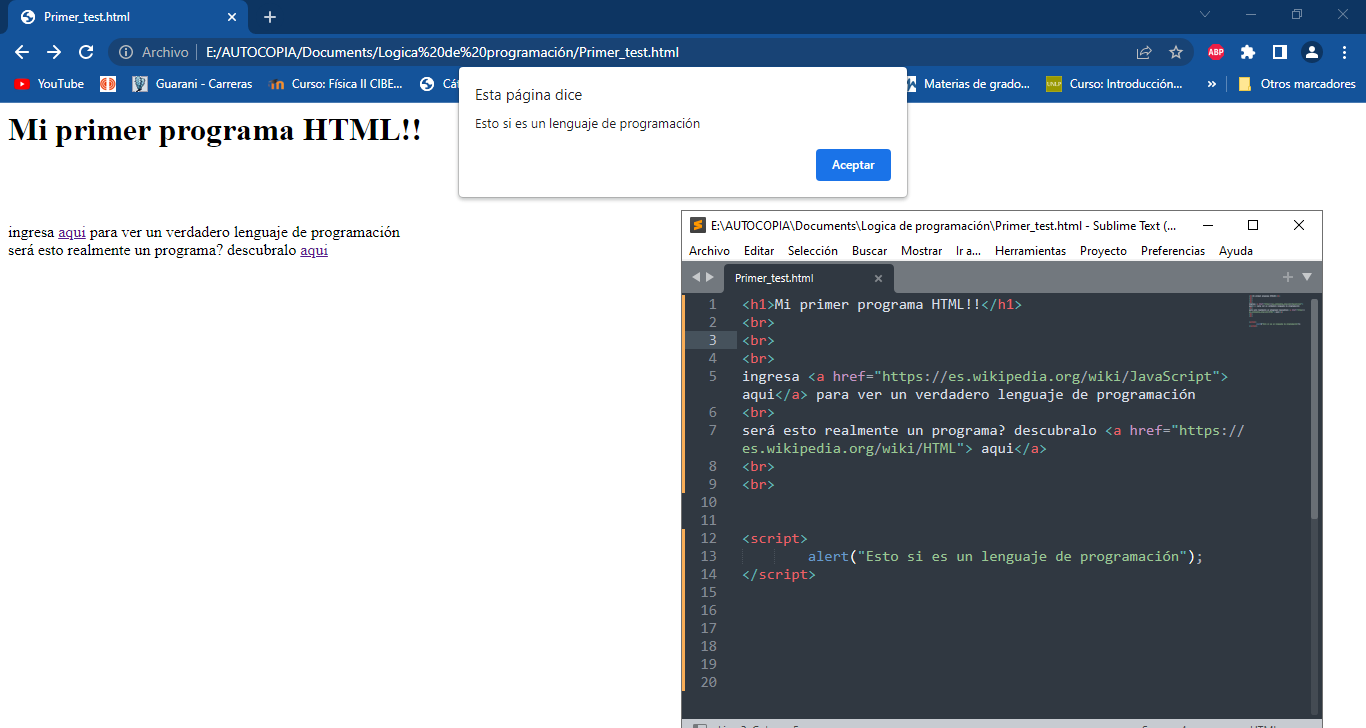Minimize the Sublime Text window

pos(1208,225)
